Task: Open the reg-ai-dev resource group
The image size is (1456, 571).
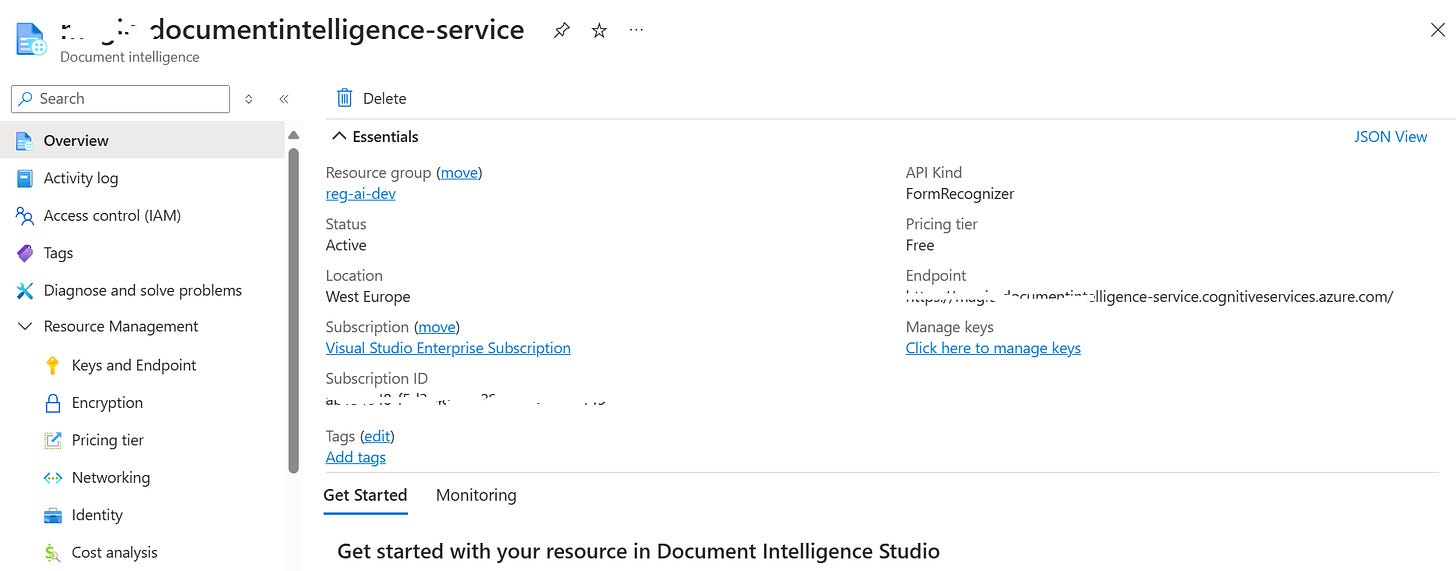Action: pos(361,194)
